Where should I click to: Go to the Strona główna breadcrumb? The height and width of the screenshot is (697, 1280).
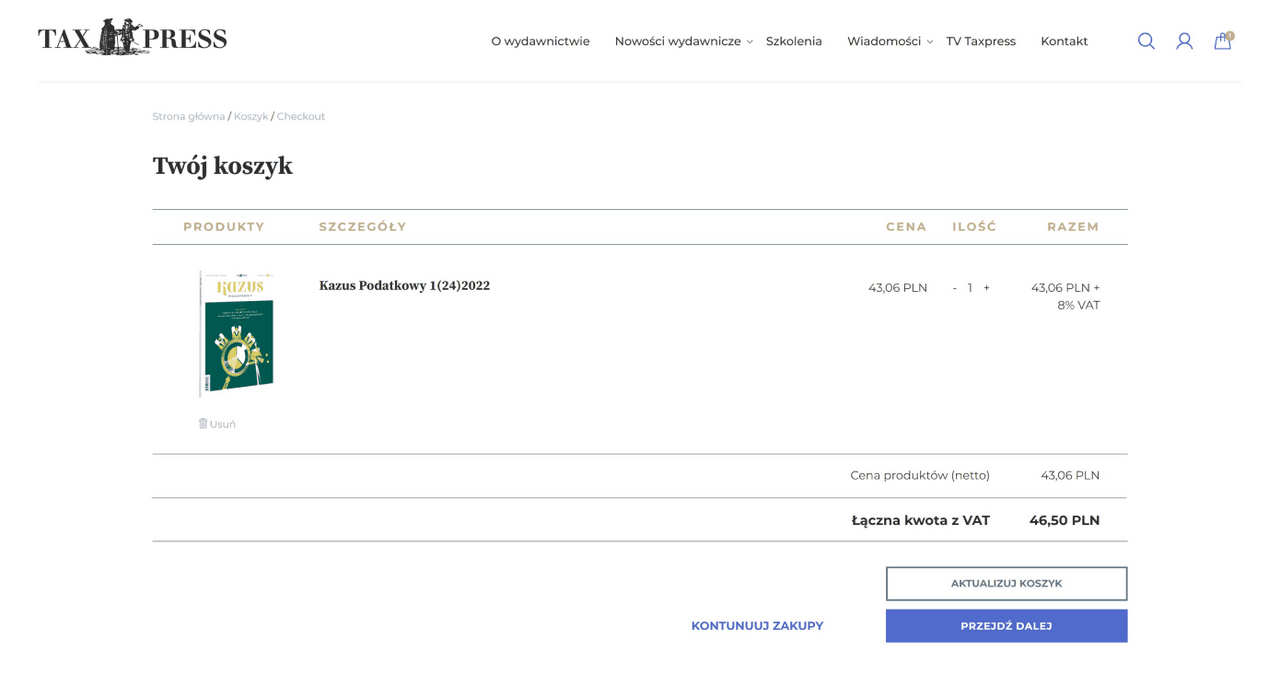coord(188,116)
